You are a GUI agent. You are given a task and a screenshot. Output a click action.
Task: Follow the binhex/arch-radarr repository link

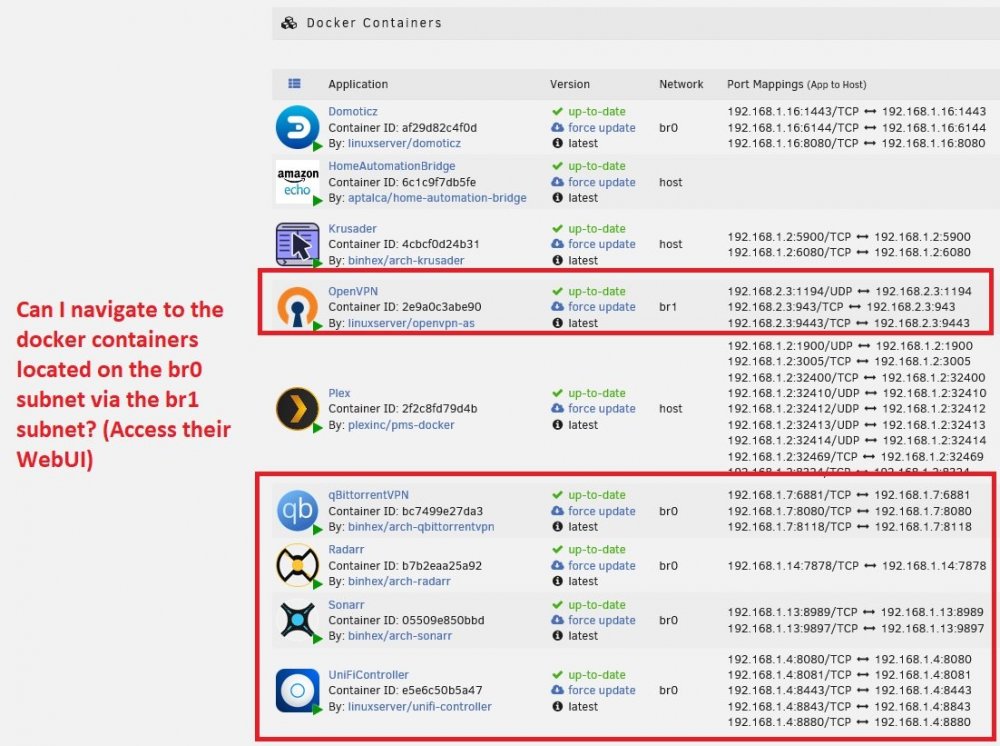coord(399,581)
